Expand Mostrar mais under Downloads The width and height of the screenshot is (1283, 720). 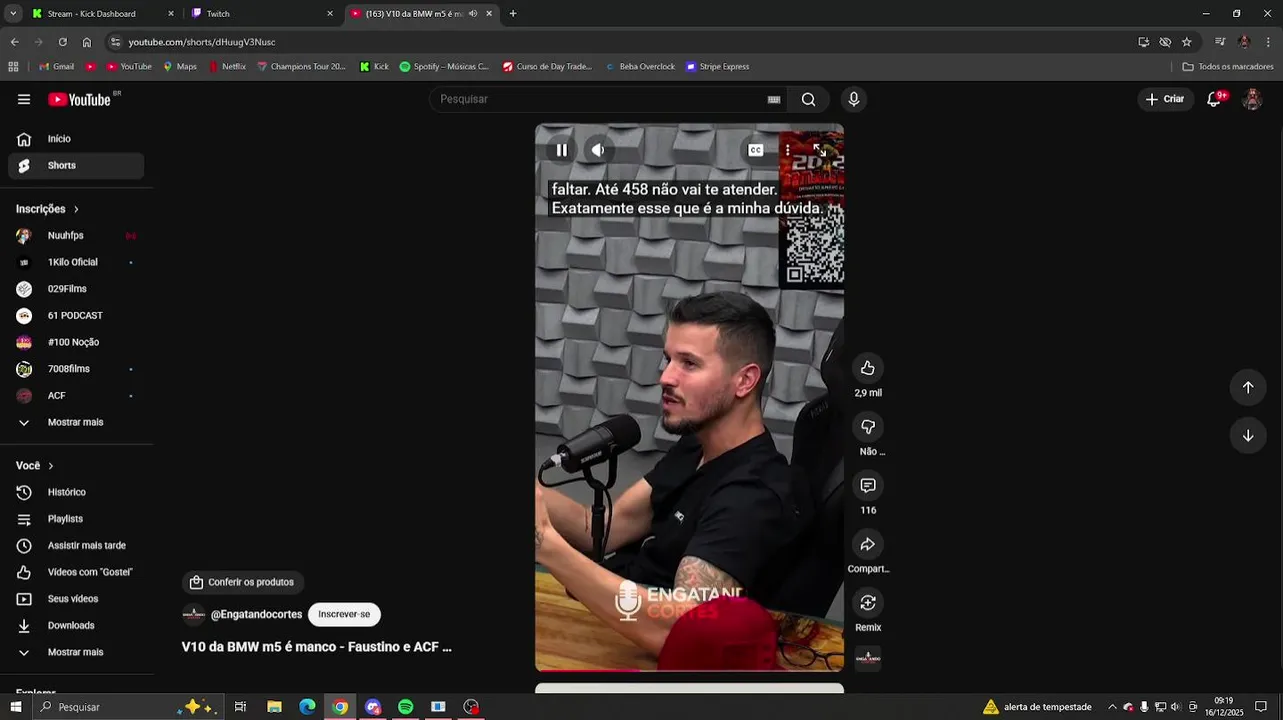point(76,652)
